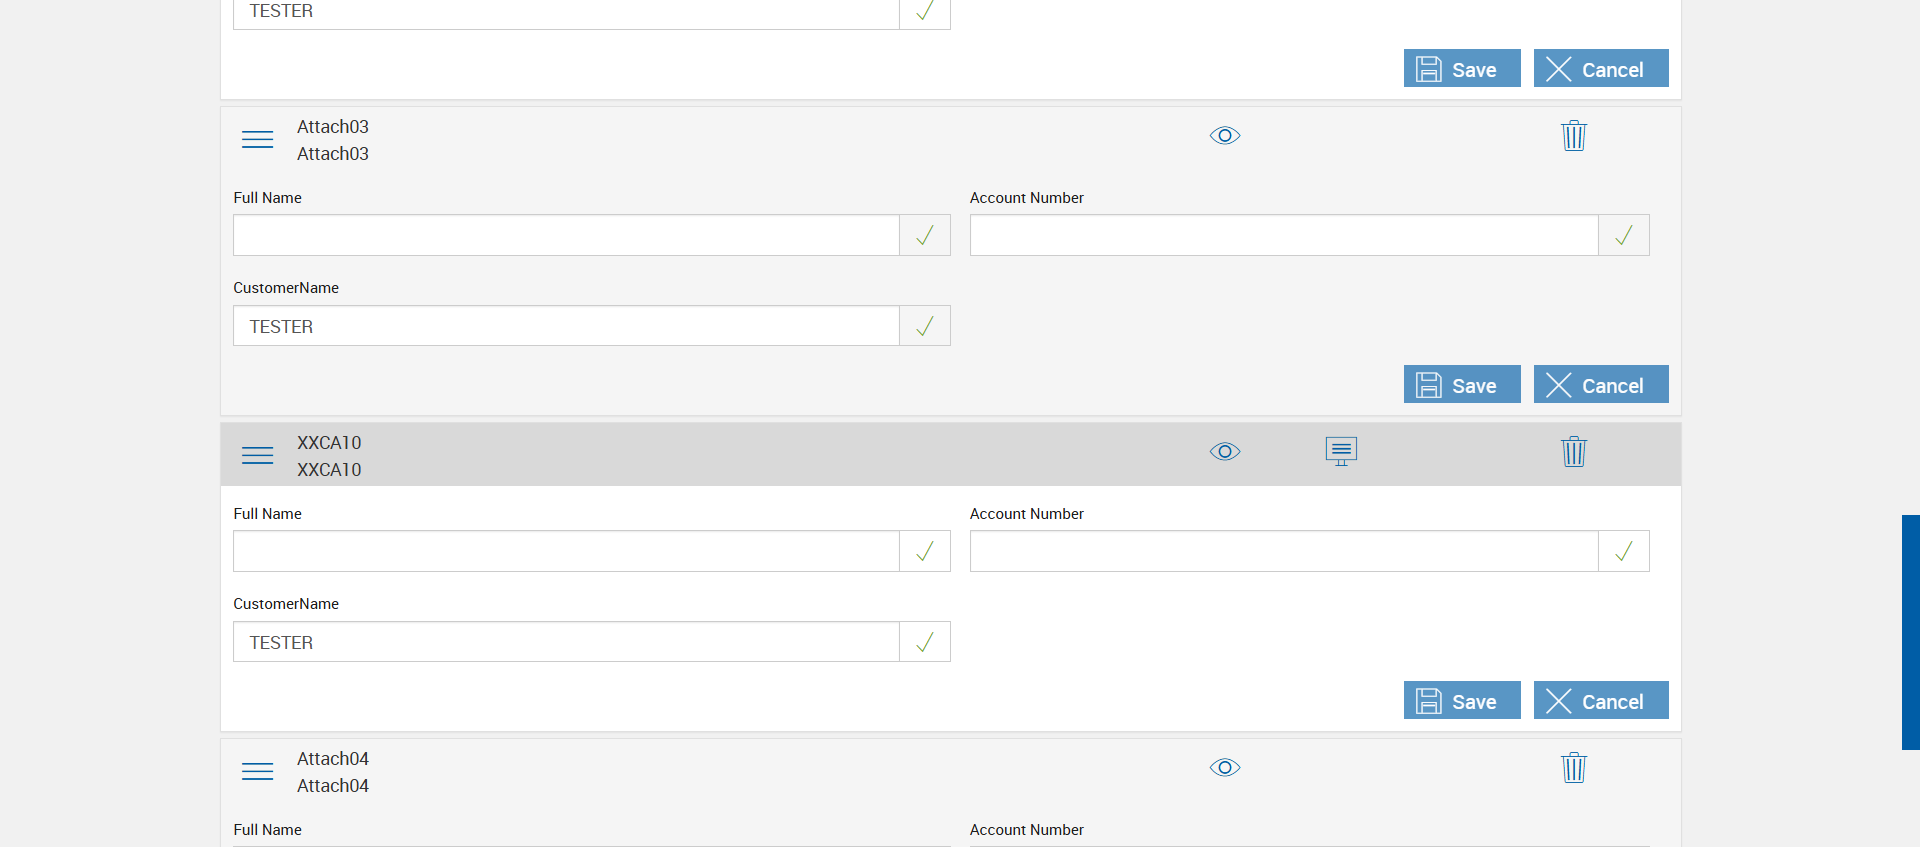1920x847 pixels.
Task: Toggle the eye visibility icon for Attach03
Action: [x=1225, y=136]
